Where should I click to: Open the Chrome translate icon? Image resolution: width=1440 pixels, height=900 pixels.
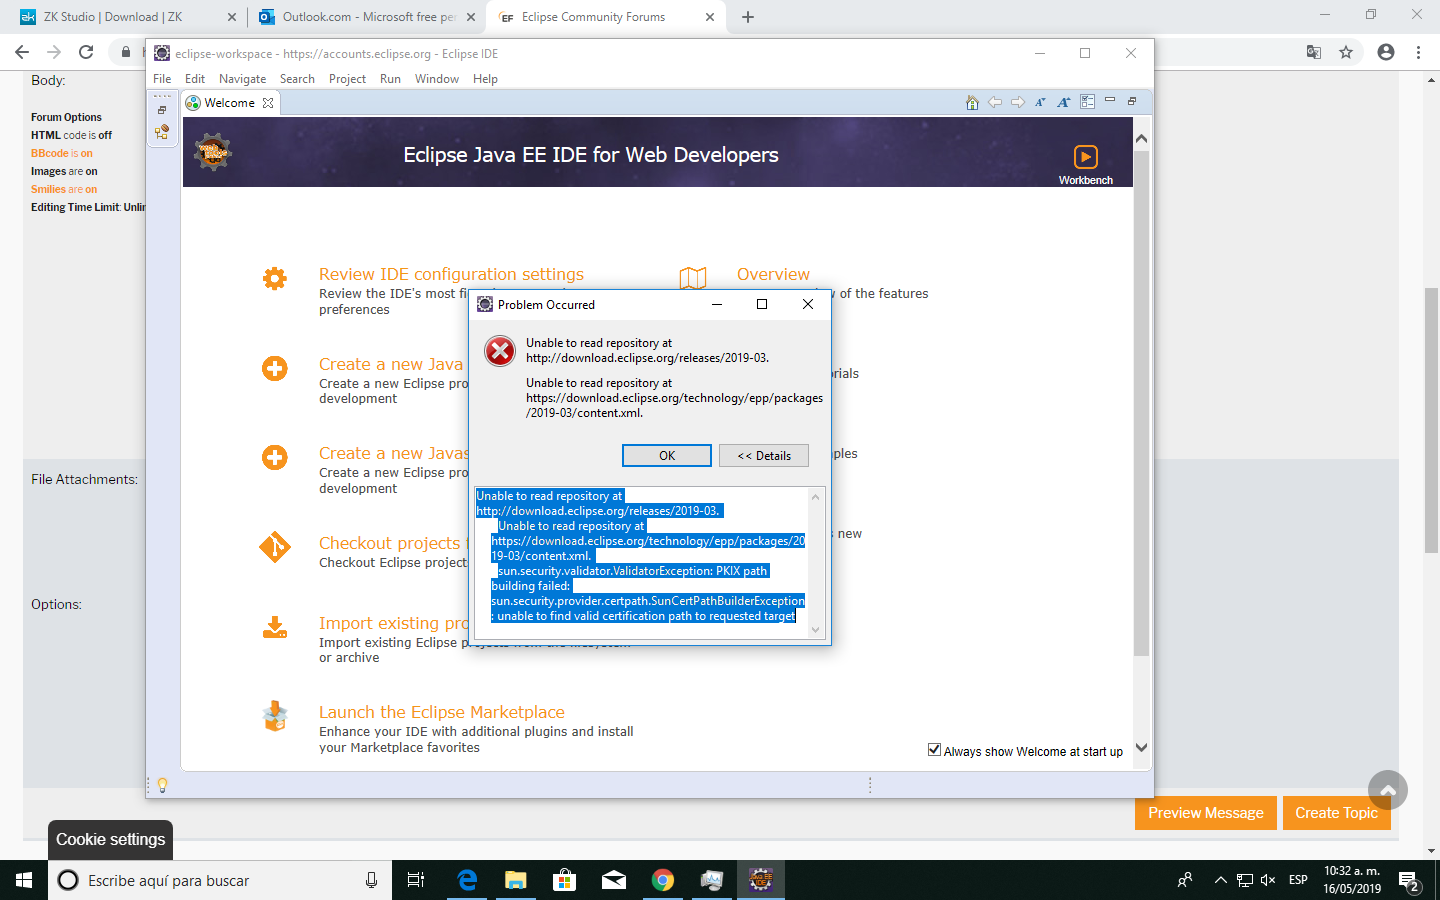[1314, 52]
